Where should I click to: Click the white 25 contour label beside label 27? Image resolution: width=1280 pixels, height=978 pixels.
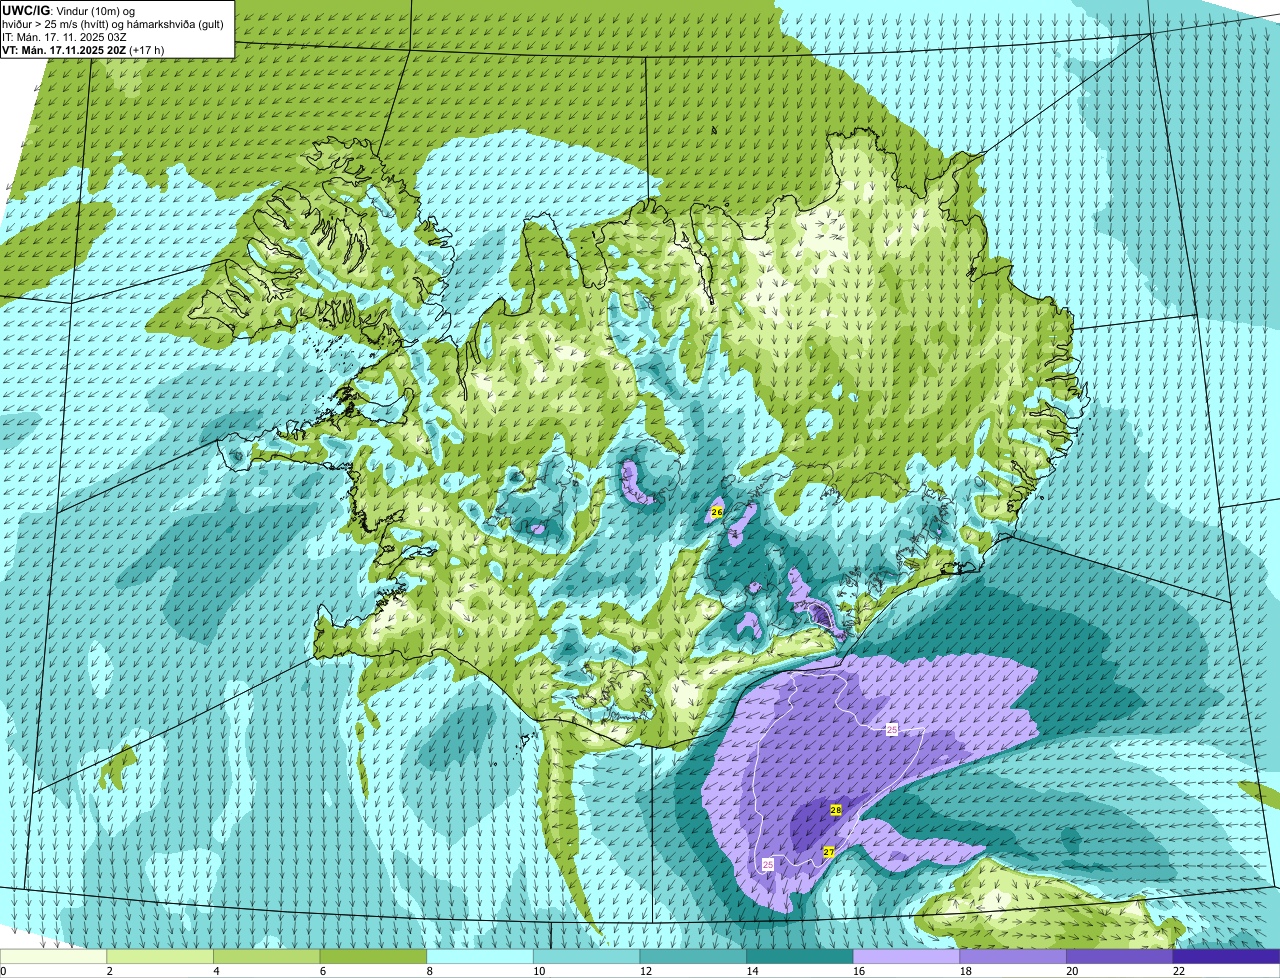(x=768, y=863)
